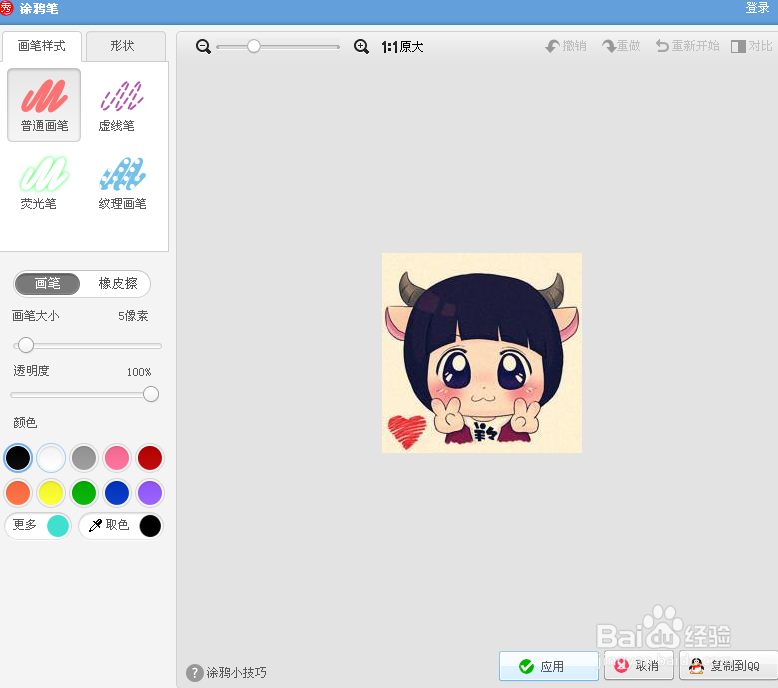Click 重新开始 to start over
Screen dimensions: 778x688
[x=687, y=46]
